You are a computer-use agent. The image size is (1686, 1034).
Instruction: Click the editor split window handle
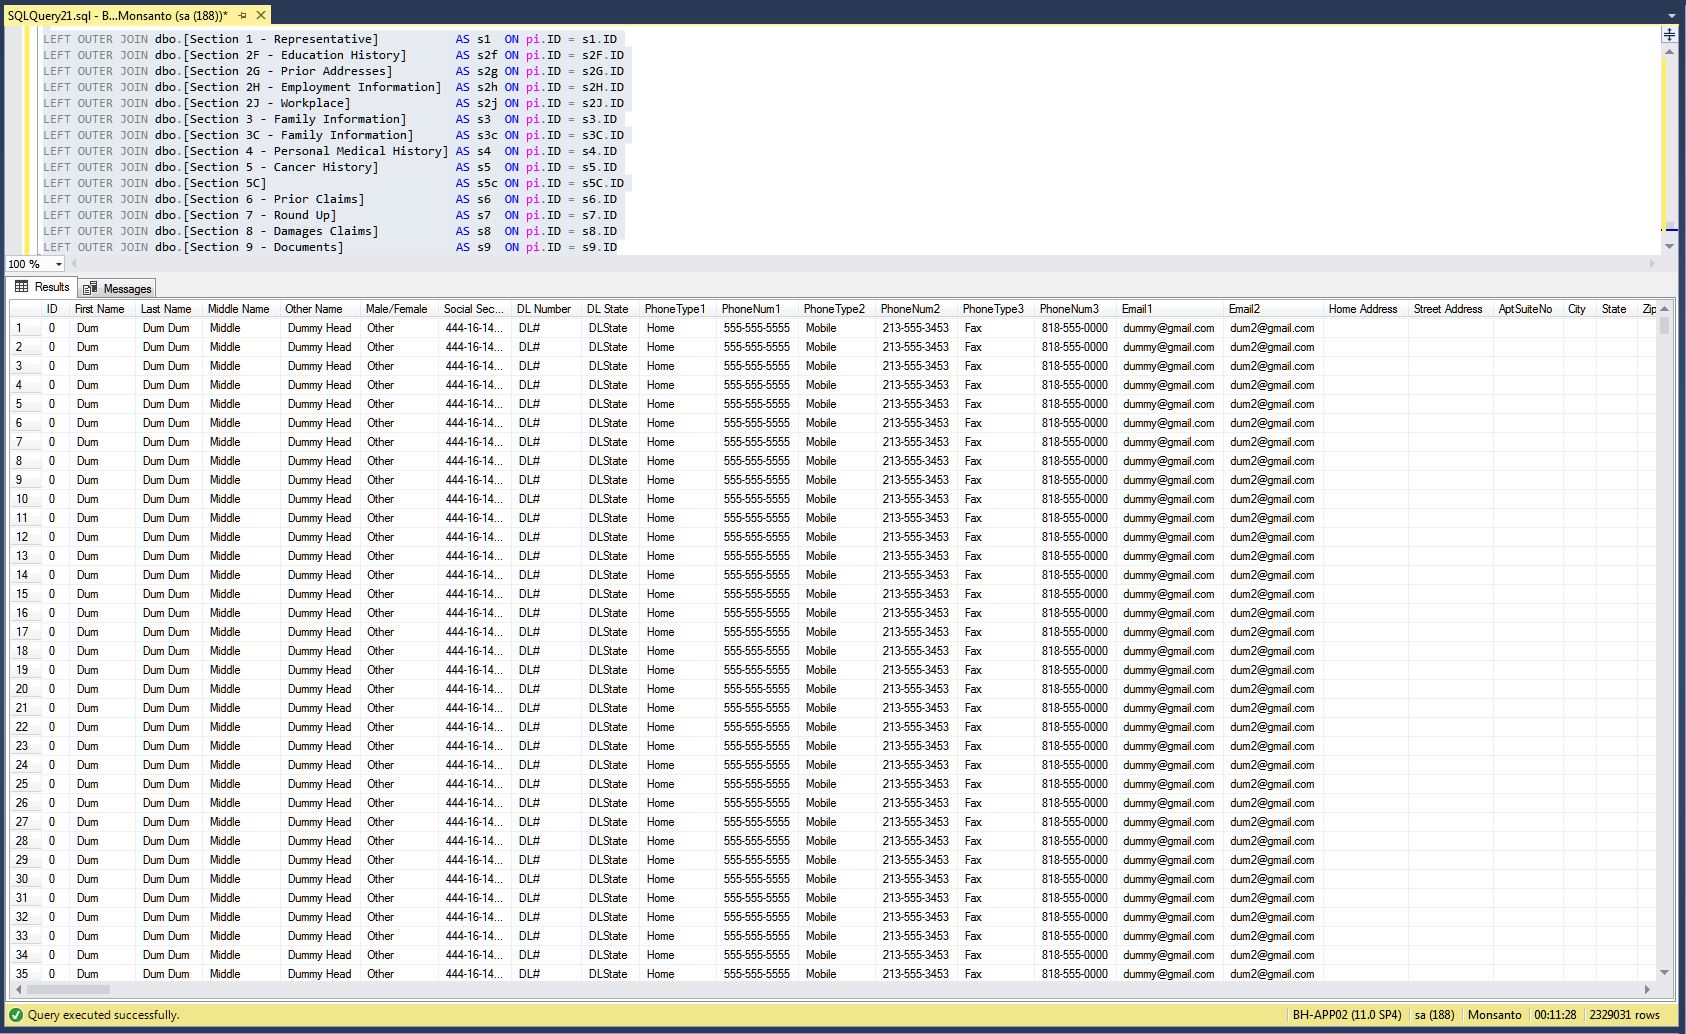1669,34
